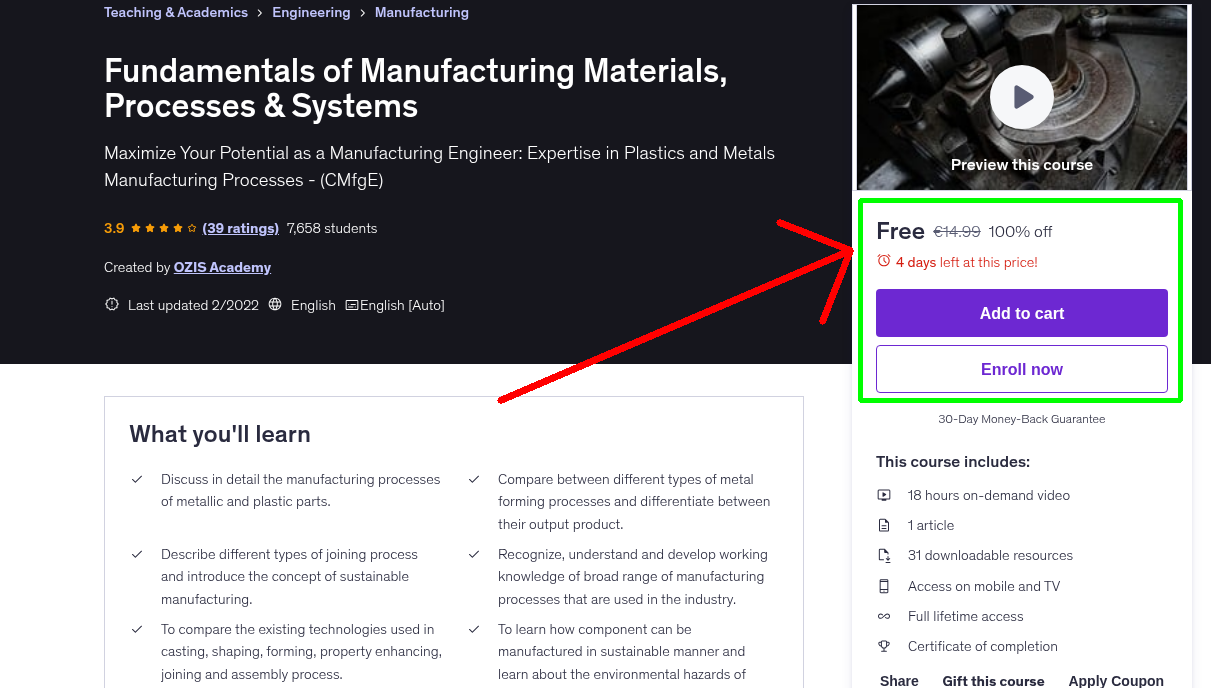This screenshot has width=1211, height=688.
Task: Select the closed captions icon for English [Auto]
Action: point(352,304)
